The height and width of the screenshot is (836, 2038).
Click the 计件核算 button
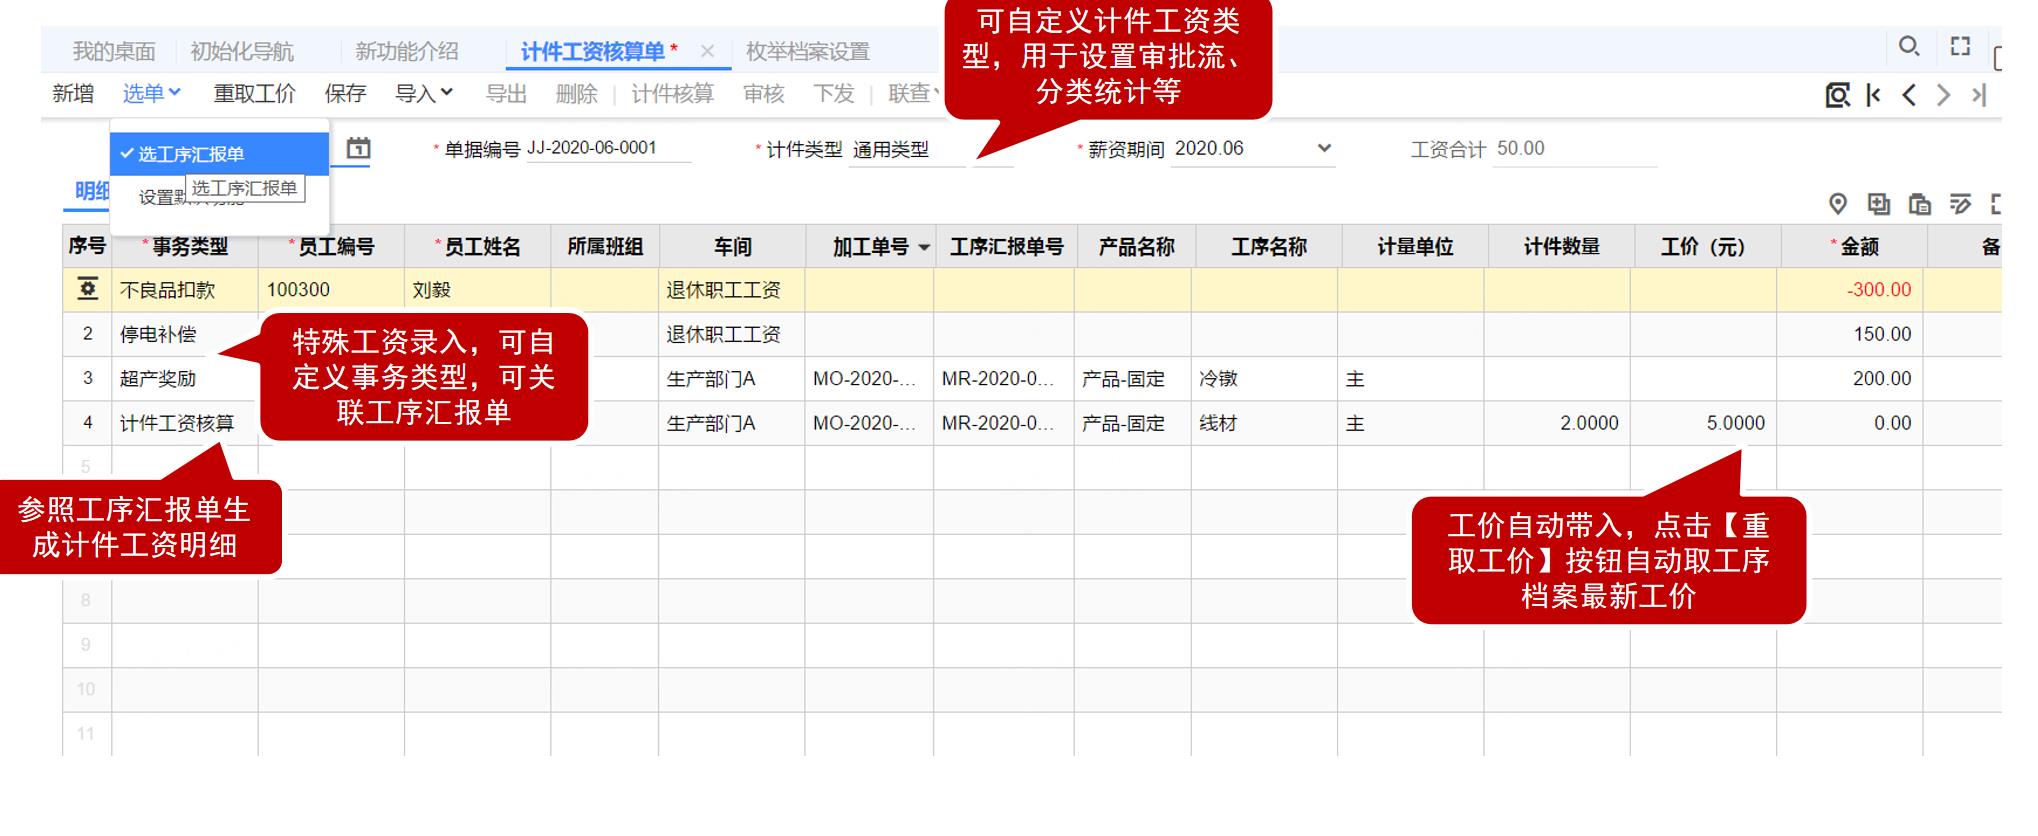click(x=673, y=93)
